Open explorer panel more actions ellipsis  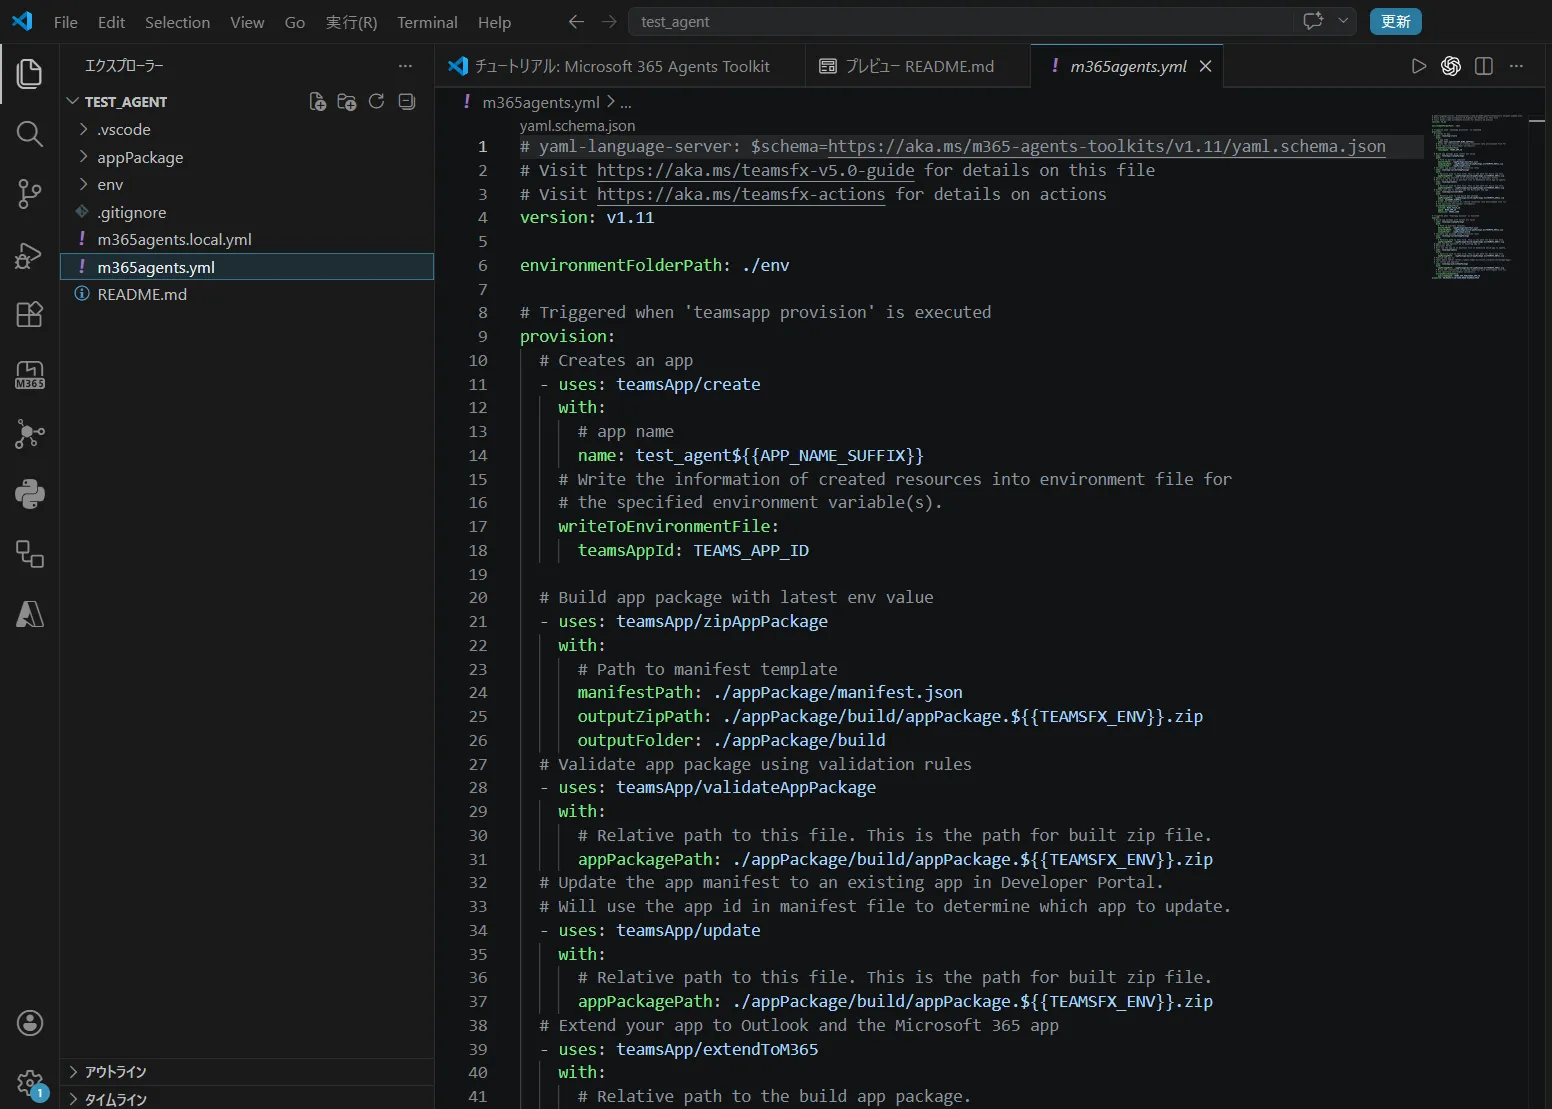click(405, 66)
